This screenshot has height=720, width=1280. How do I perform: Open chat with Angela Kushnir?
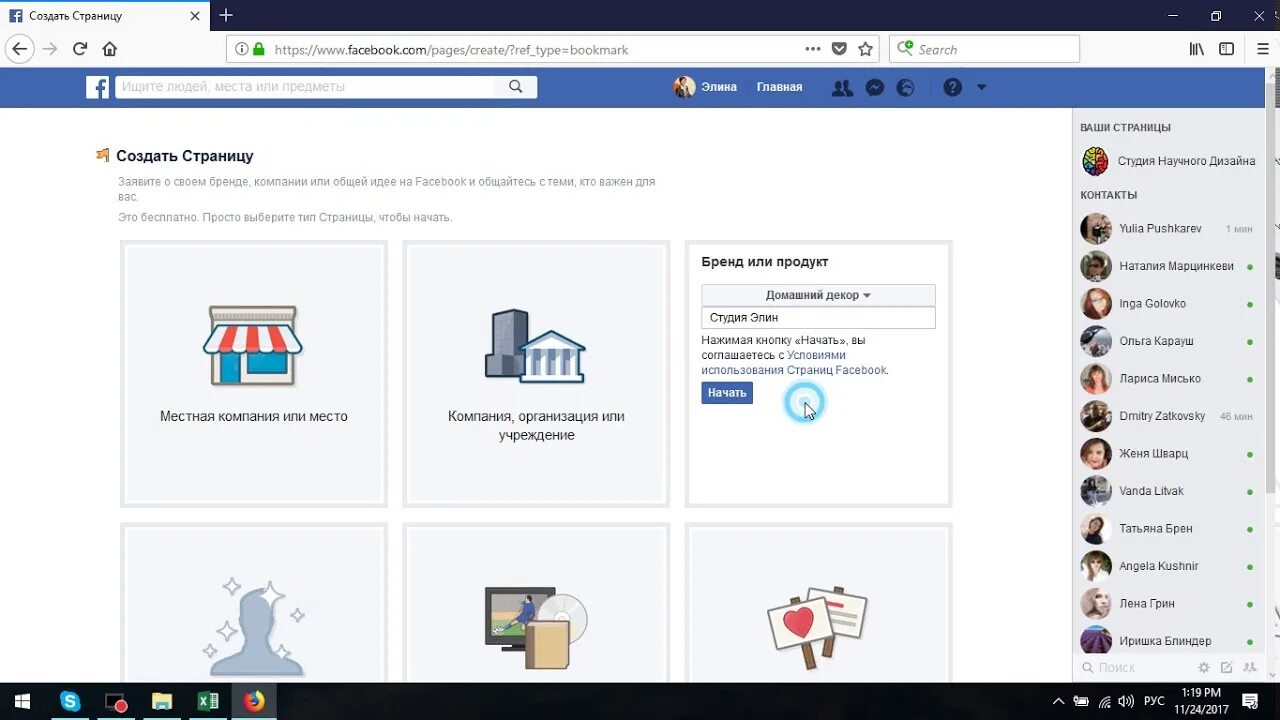1168,566
